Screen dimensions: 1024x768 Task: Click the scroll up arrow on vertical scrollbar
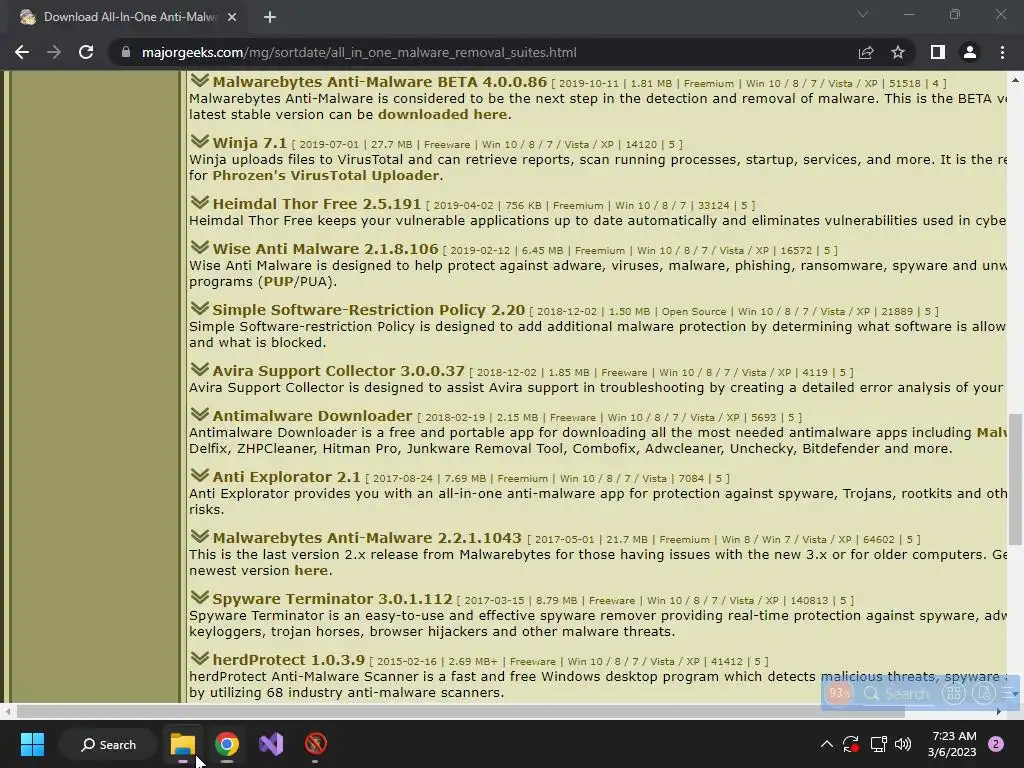[x=1015, y=80]
